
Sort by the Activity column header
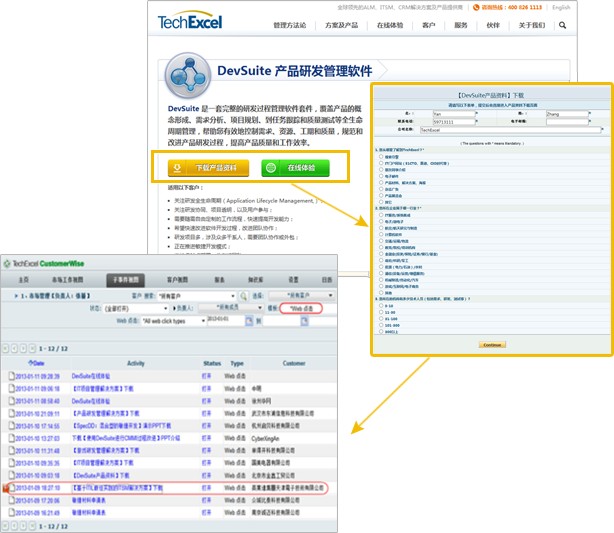click(136, 363)
